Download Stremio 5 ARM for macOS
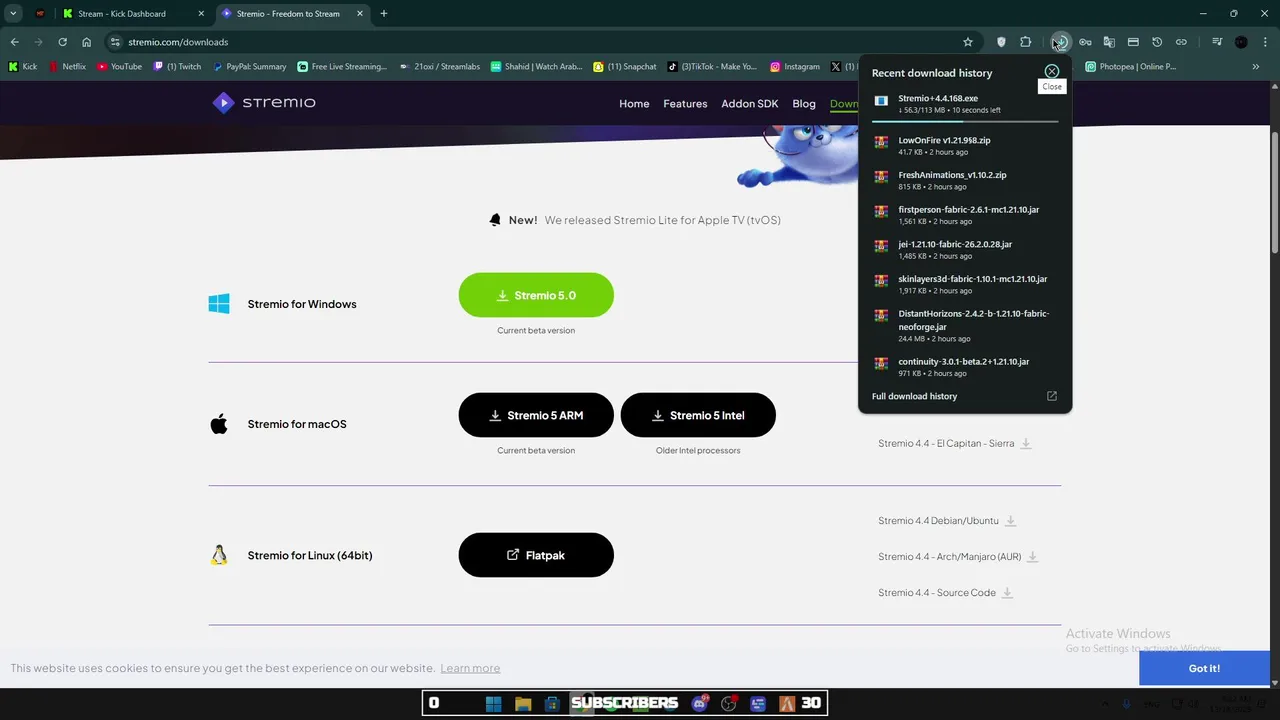 click(x=536, y=415)
